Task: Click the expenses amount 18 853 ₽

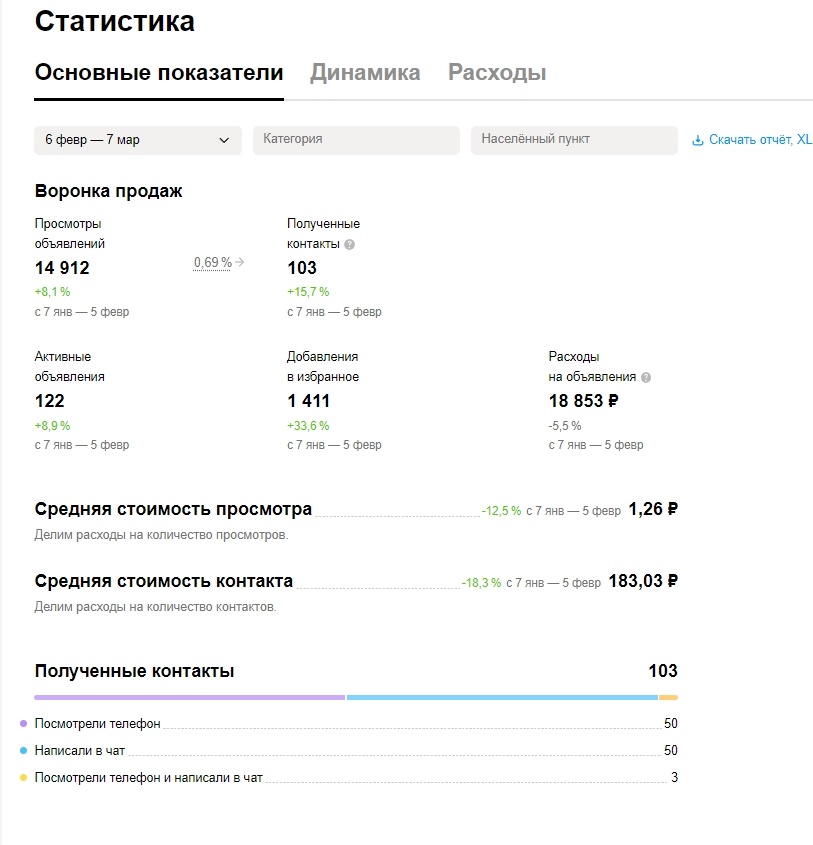Action: (583, 401)
